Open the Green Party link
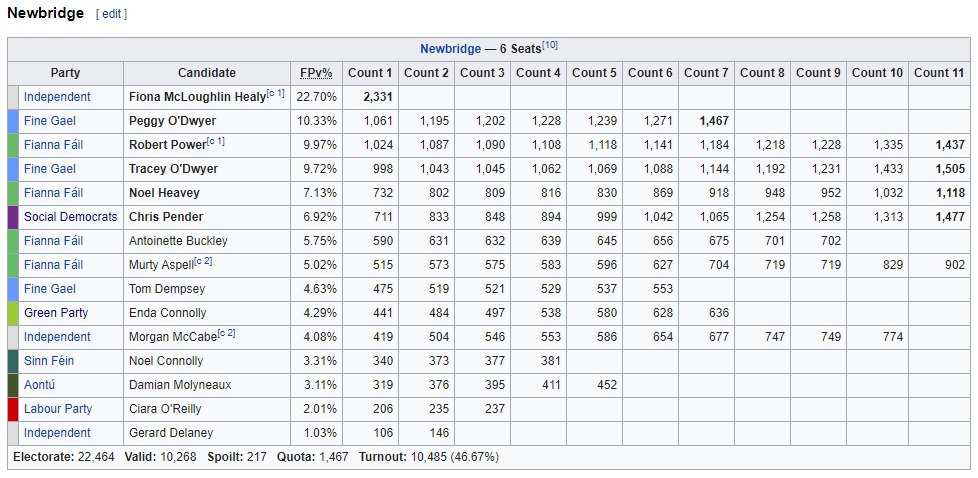978x478 pixels. (x=56, y=313)
